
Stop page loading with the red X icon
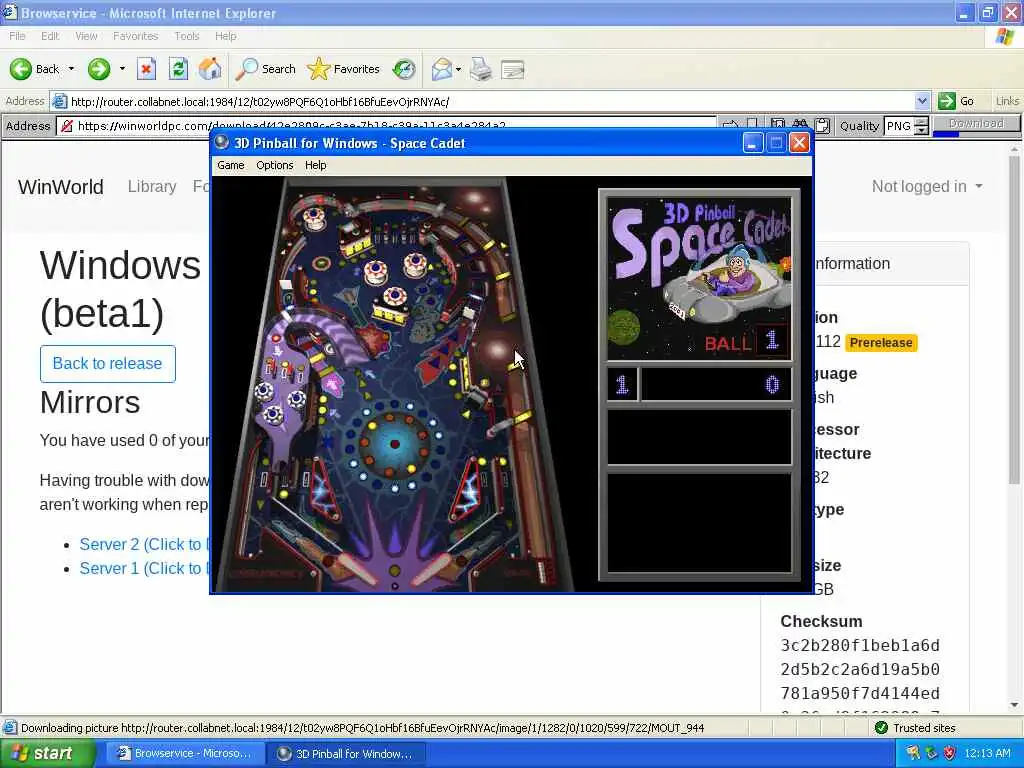click(x=146, y=69)
